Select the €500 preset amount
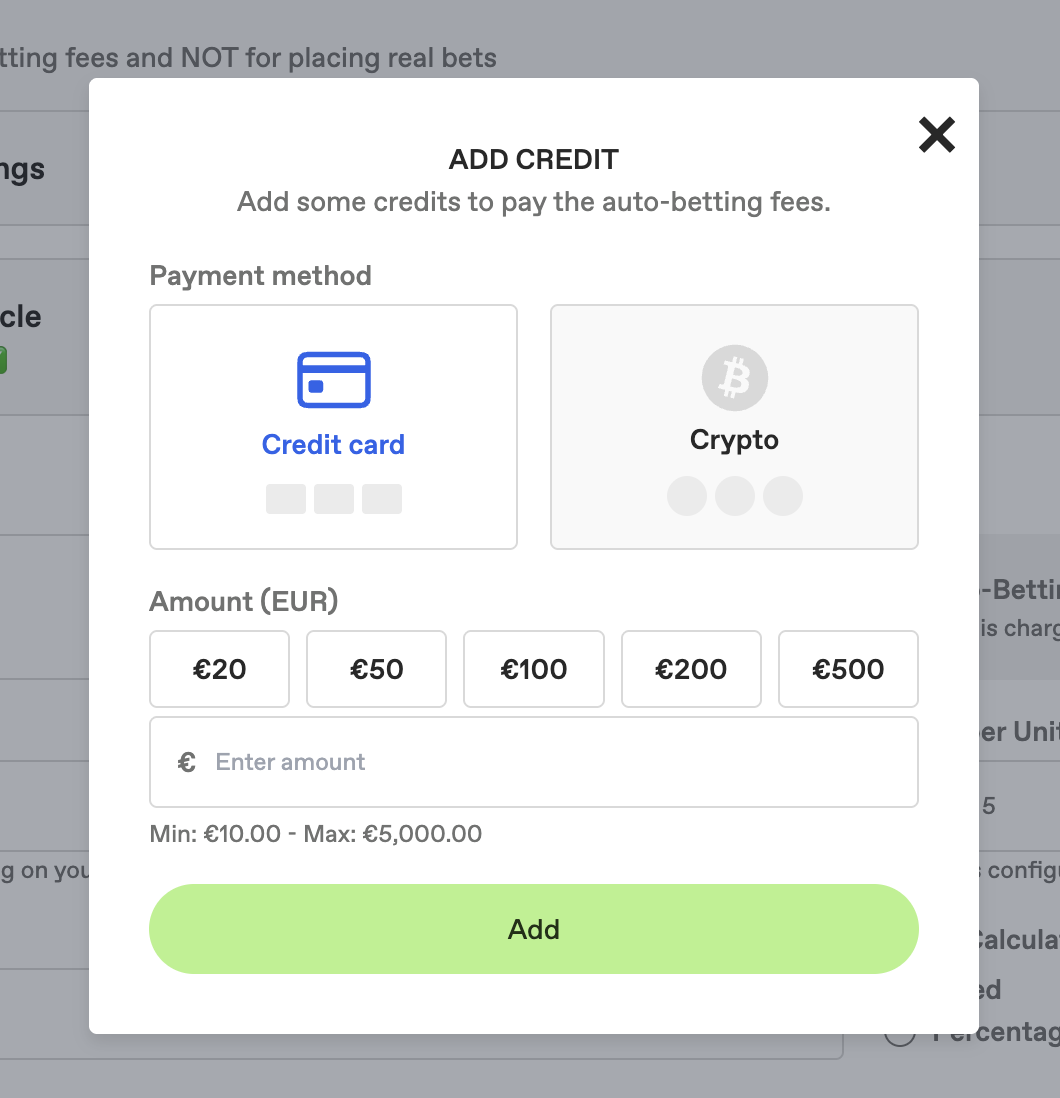Screen dimensions: 1060x1098 pyautogui.click(x=848, y=669)
